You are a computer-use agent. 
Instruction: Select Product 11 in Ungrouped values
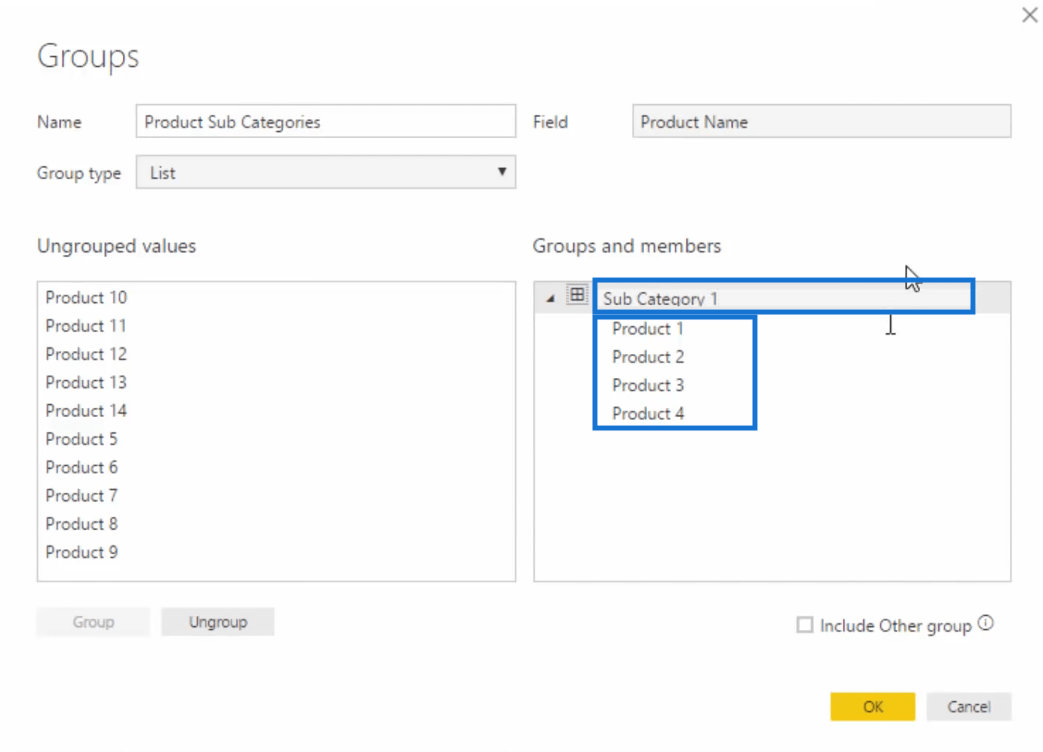pos(86,326)
